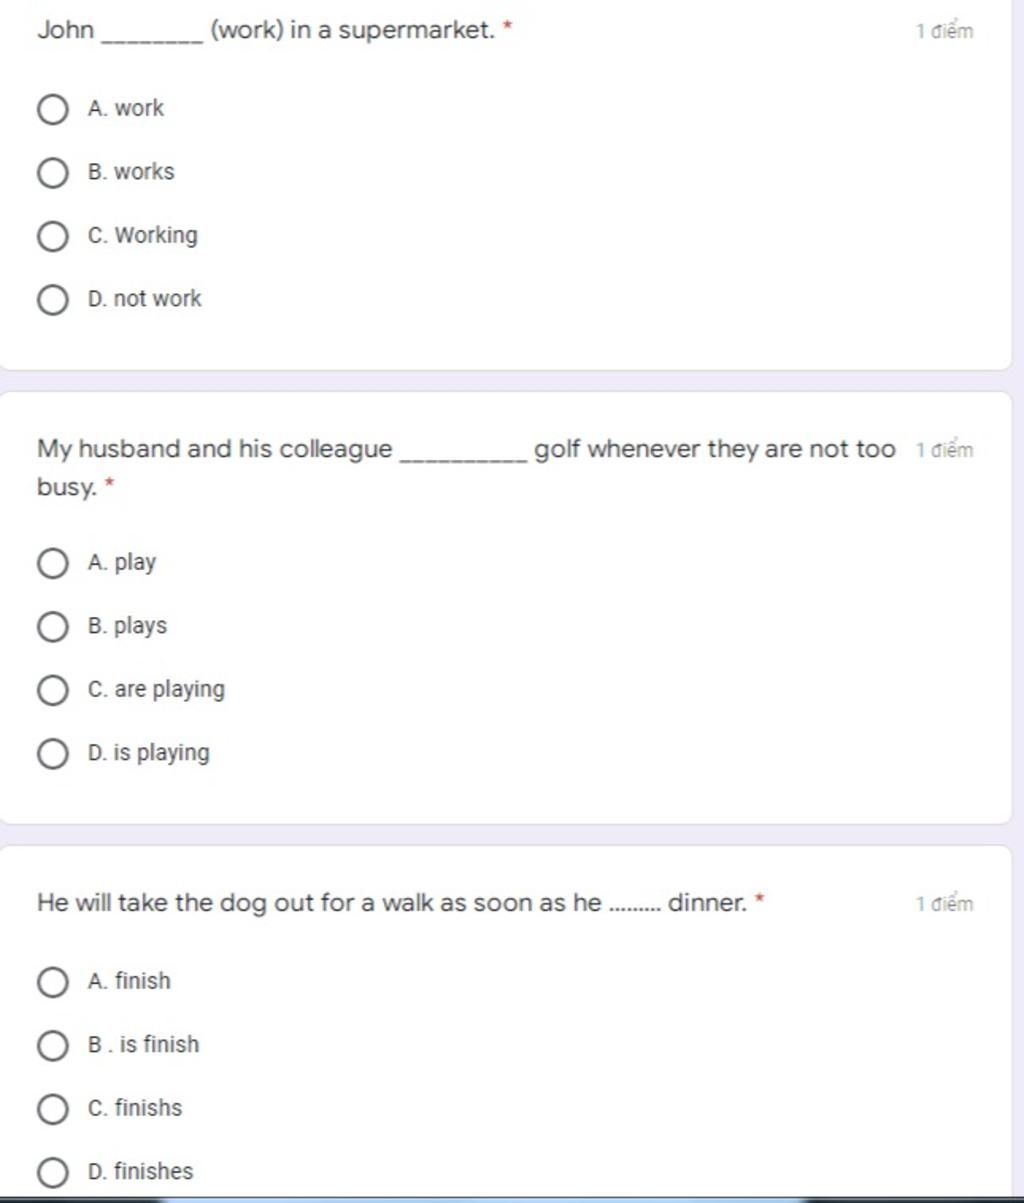This screenshot has height=1203, width=1024.
Task: Choose the 'B . is finish' option
Action: [53, 1045]
